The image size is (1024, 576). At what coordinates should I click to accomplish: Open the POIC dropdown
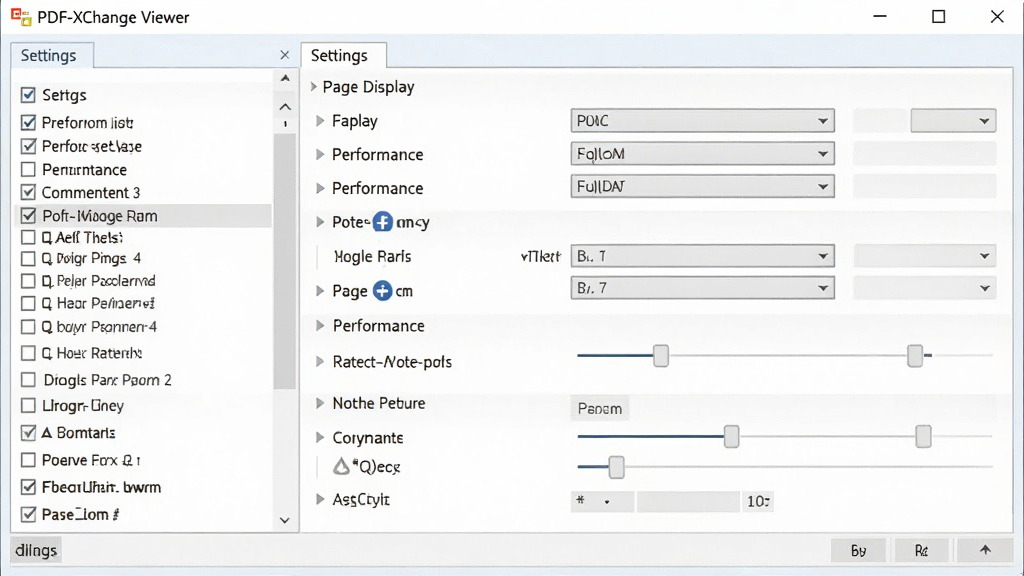pyautogui.click(x=702, y=120)
